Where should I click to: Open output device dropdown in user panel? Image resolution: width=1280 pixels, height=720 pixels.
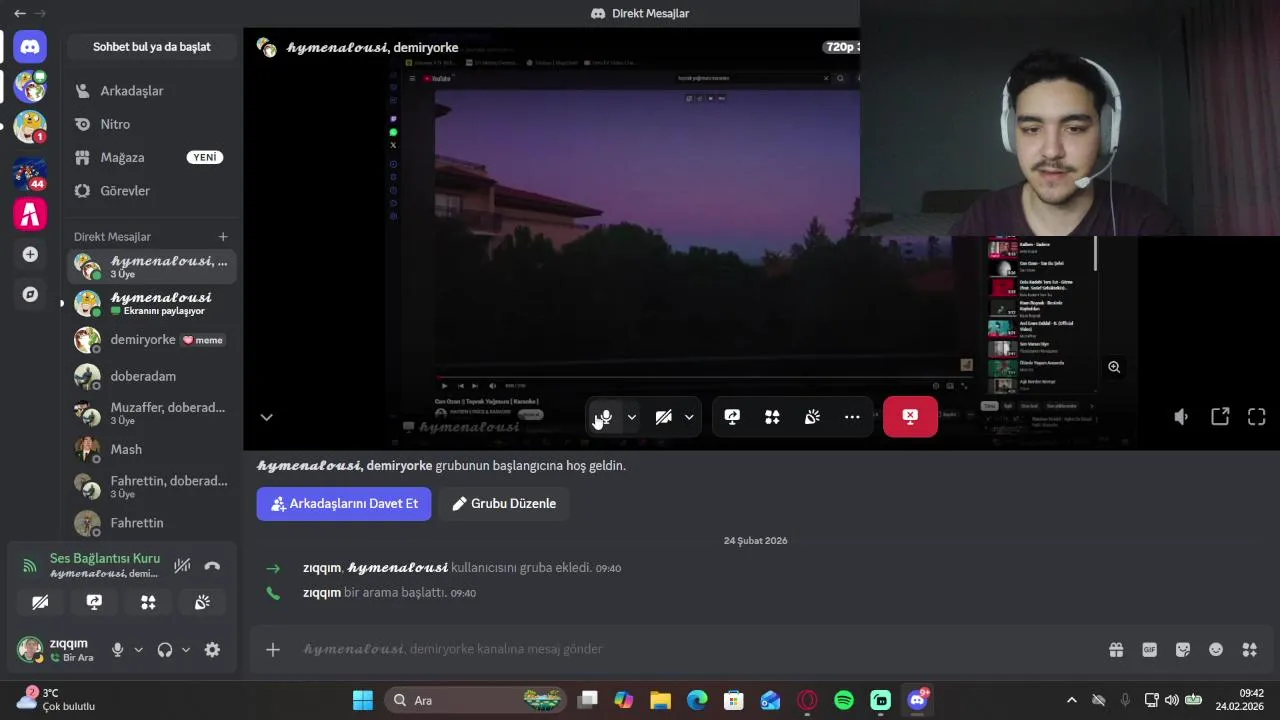186,650
